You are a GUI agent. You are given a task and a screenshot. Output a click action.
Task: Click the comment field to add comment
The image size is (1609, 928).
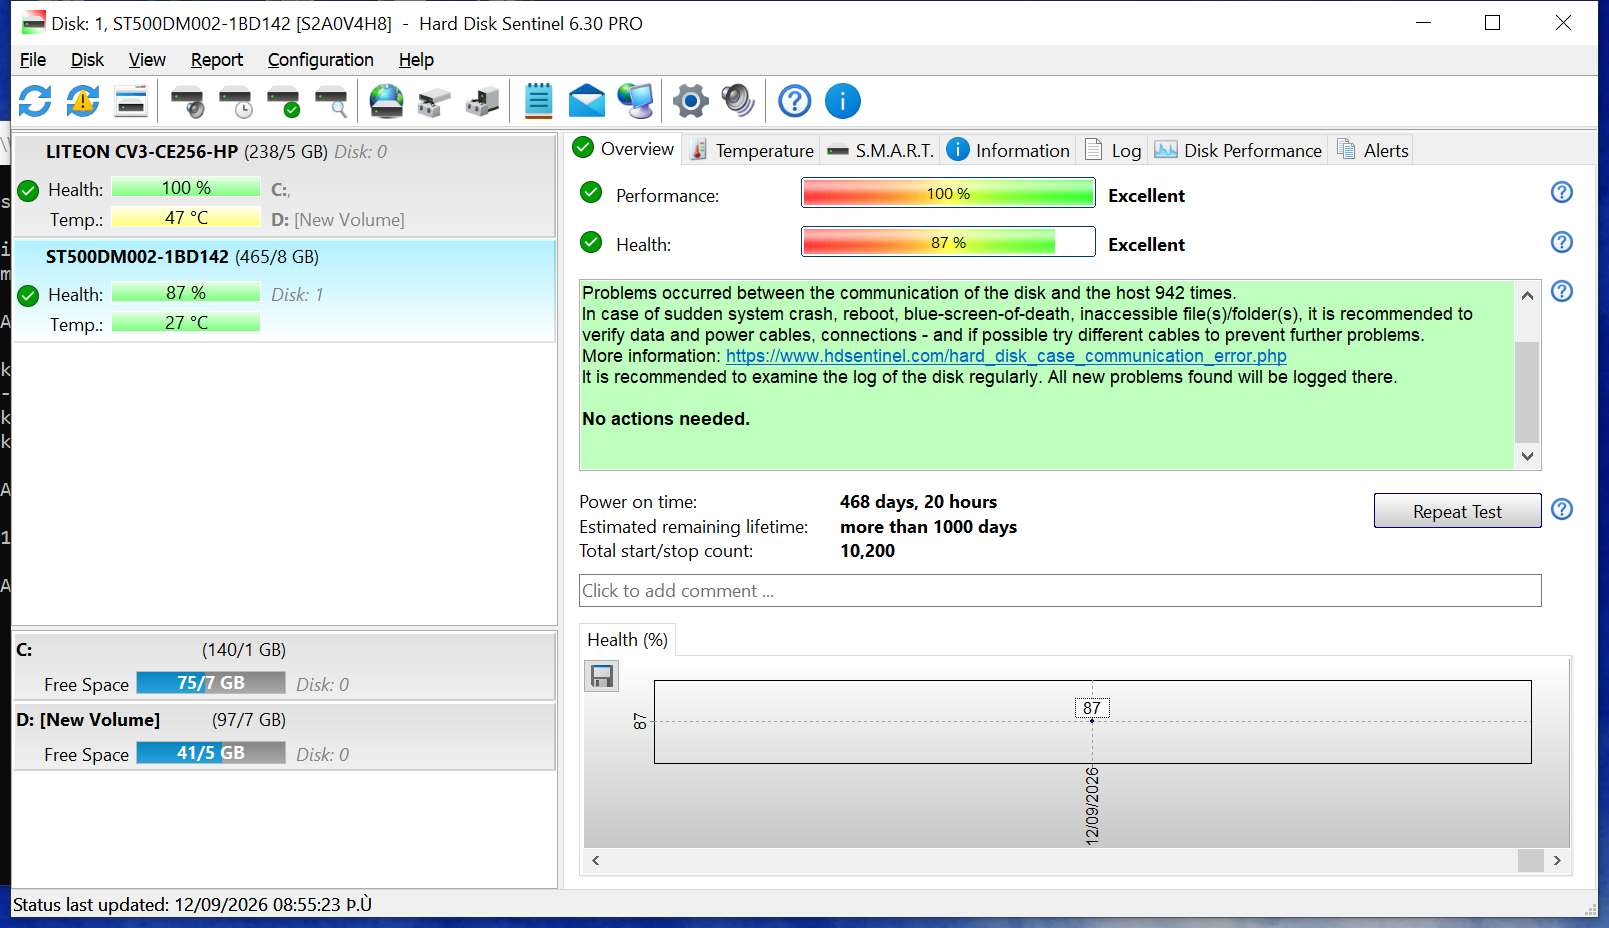(1060, 590)
